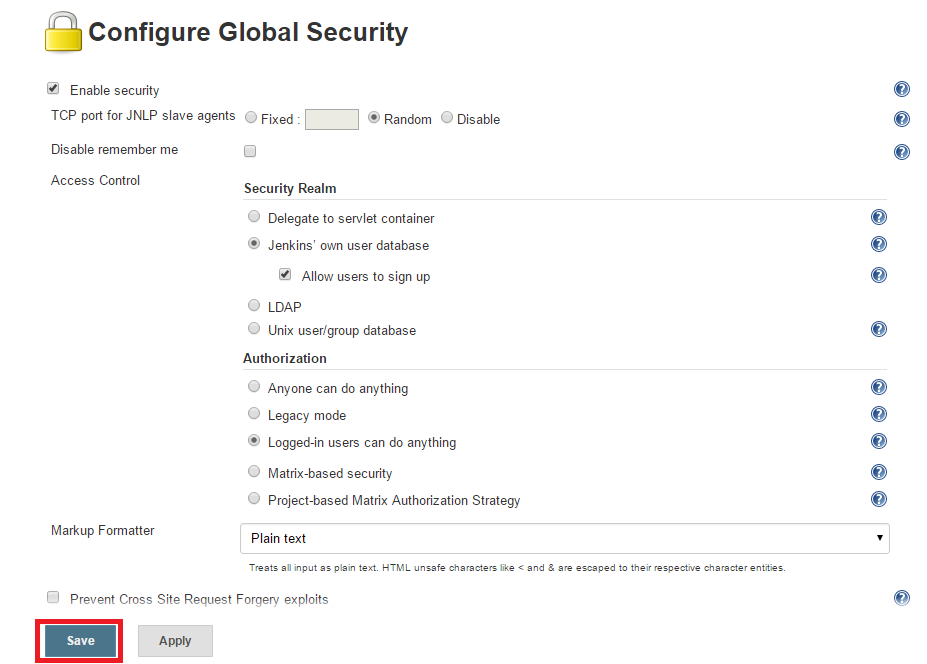Screen dimensions: 927x664
Task: Click the Save button
Action: pyautogui.click(x=80, y=640)
